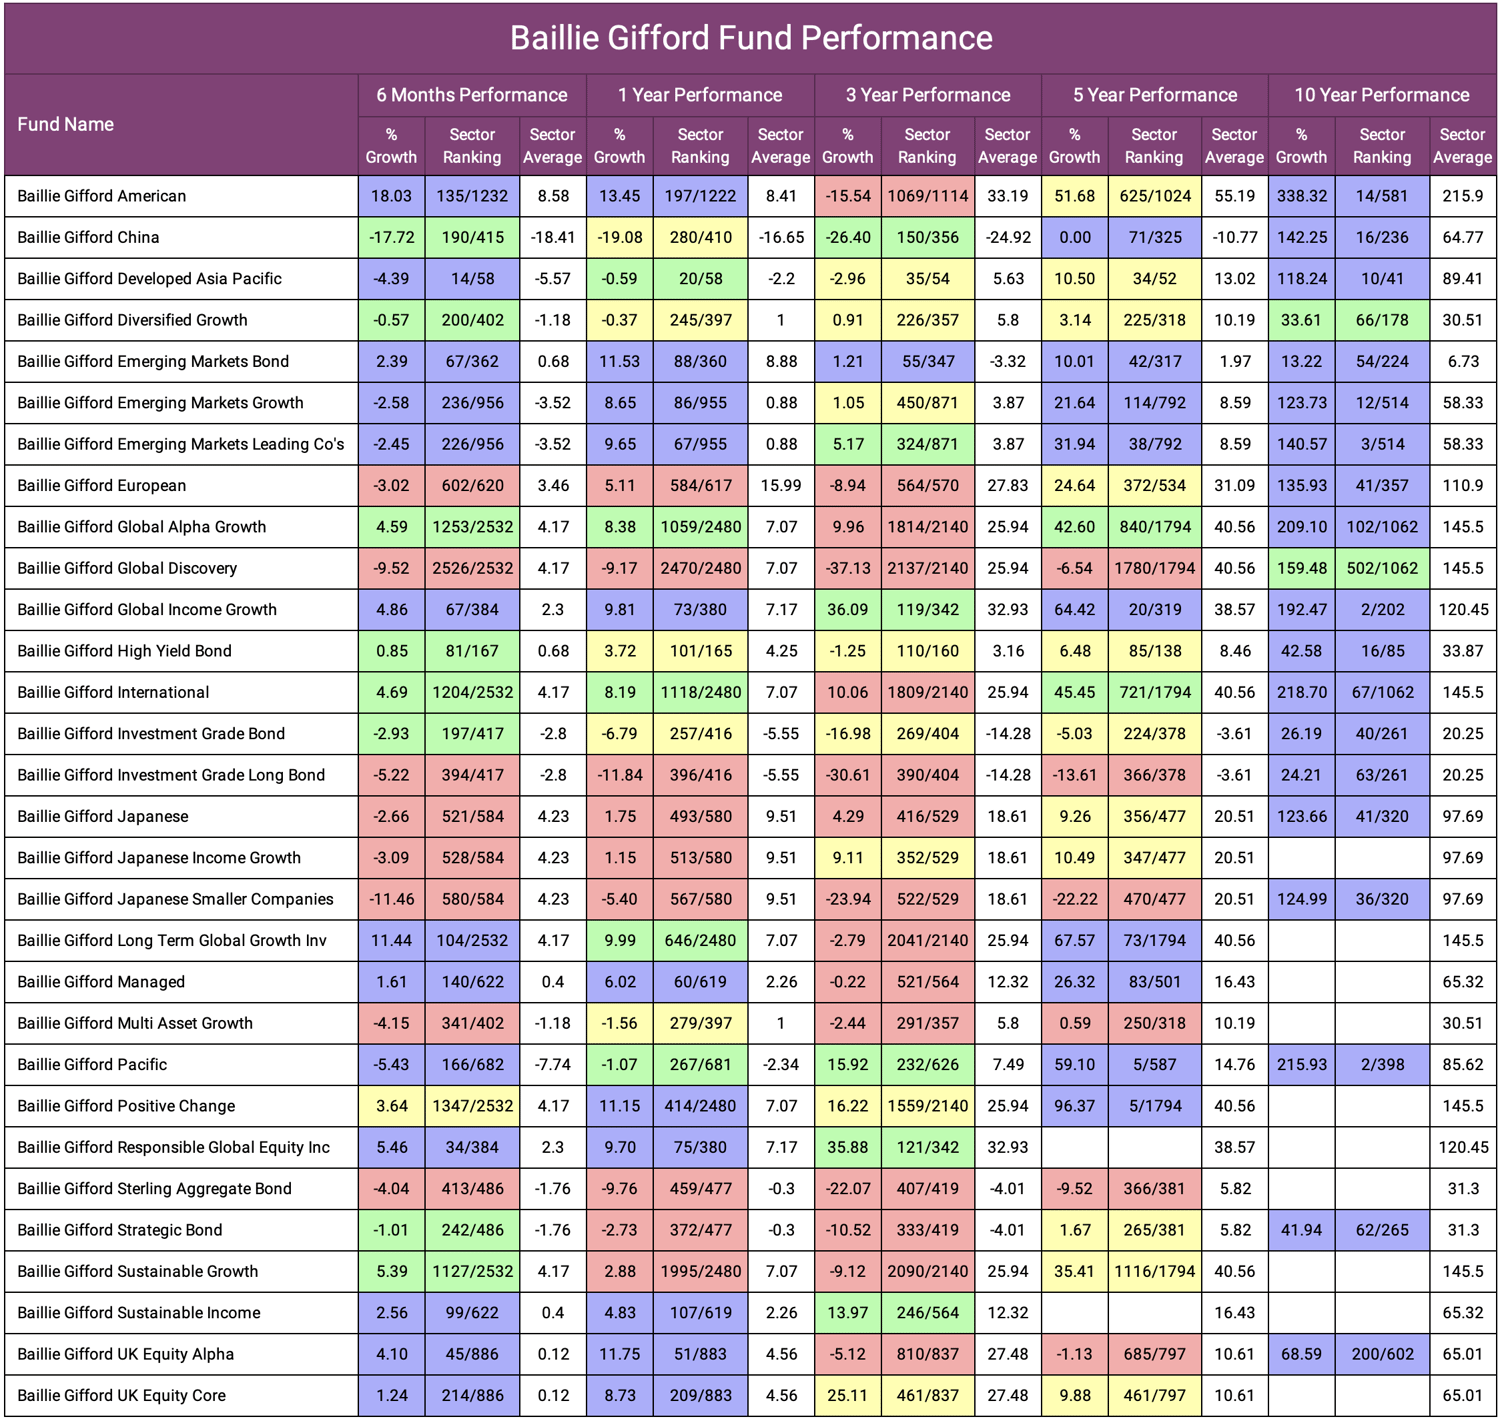Select Baillie Gifford Global Discovery name

127,568
